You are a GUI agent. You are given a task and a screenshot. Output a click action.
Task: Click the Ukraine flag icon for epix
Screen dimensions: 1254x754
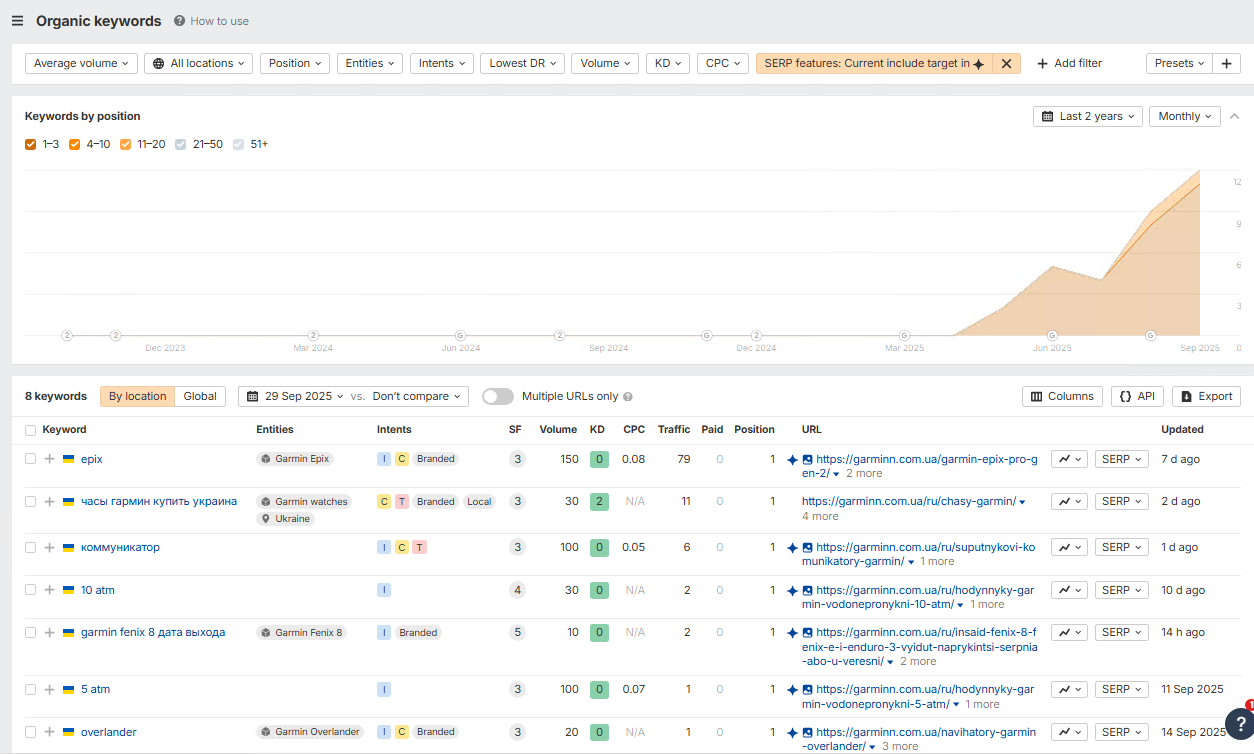point(69,459)
